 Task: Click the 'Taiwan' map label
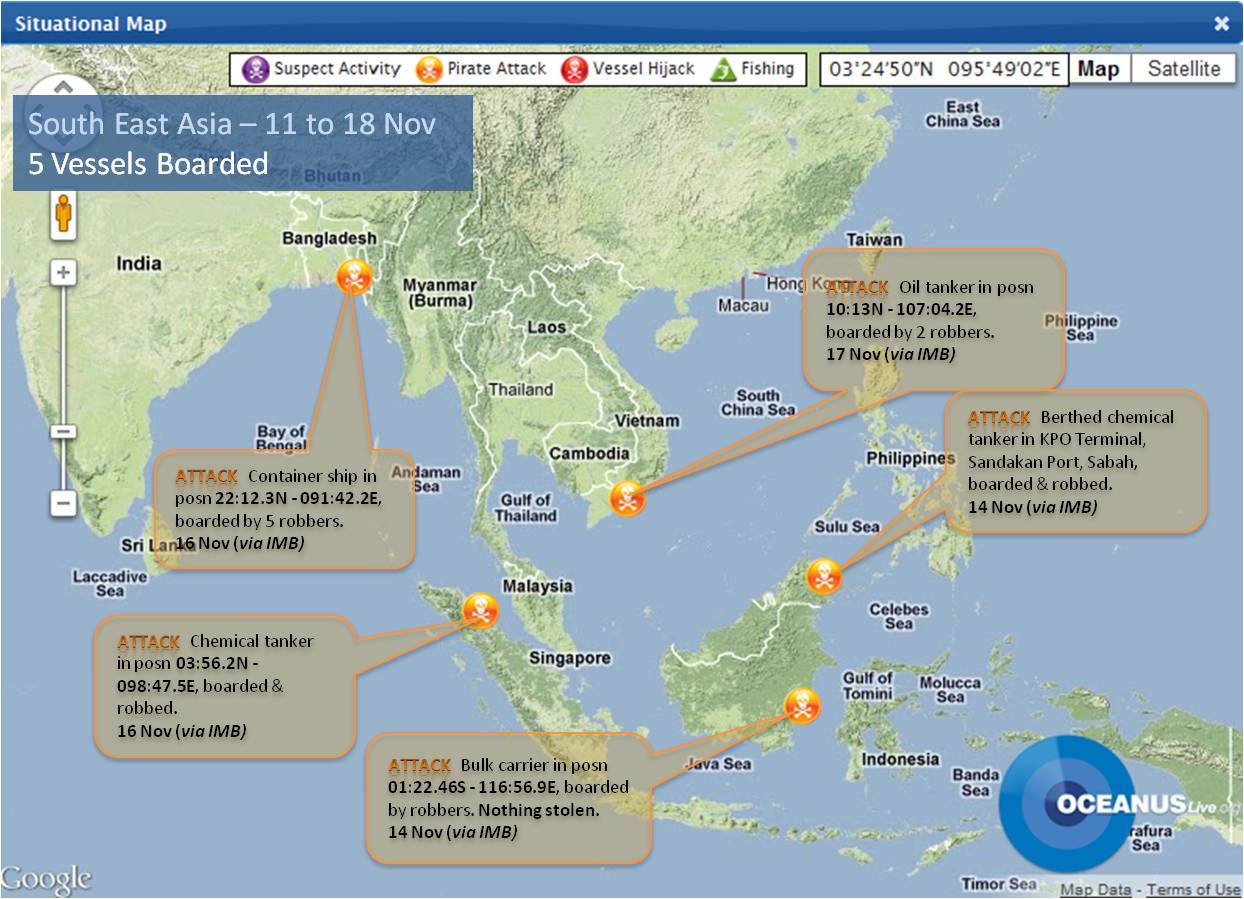[874, 239]
